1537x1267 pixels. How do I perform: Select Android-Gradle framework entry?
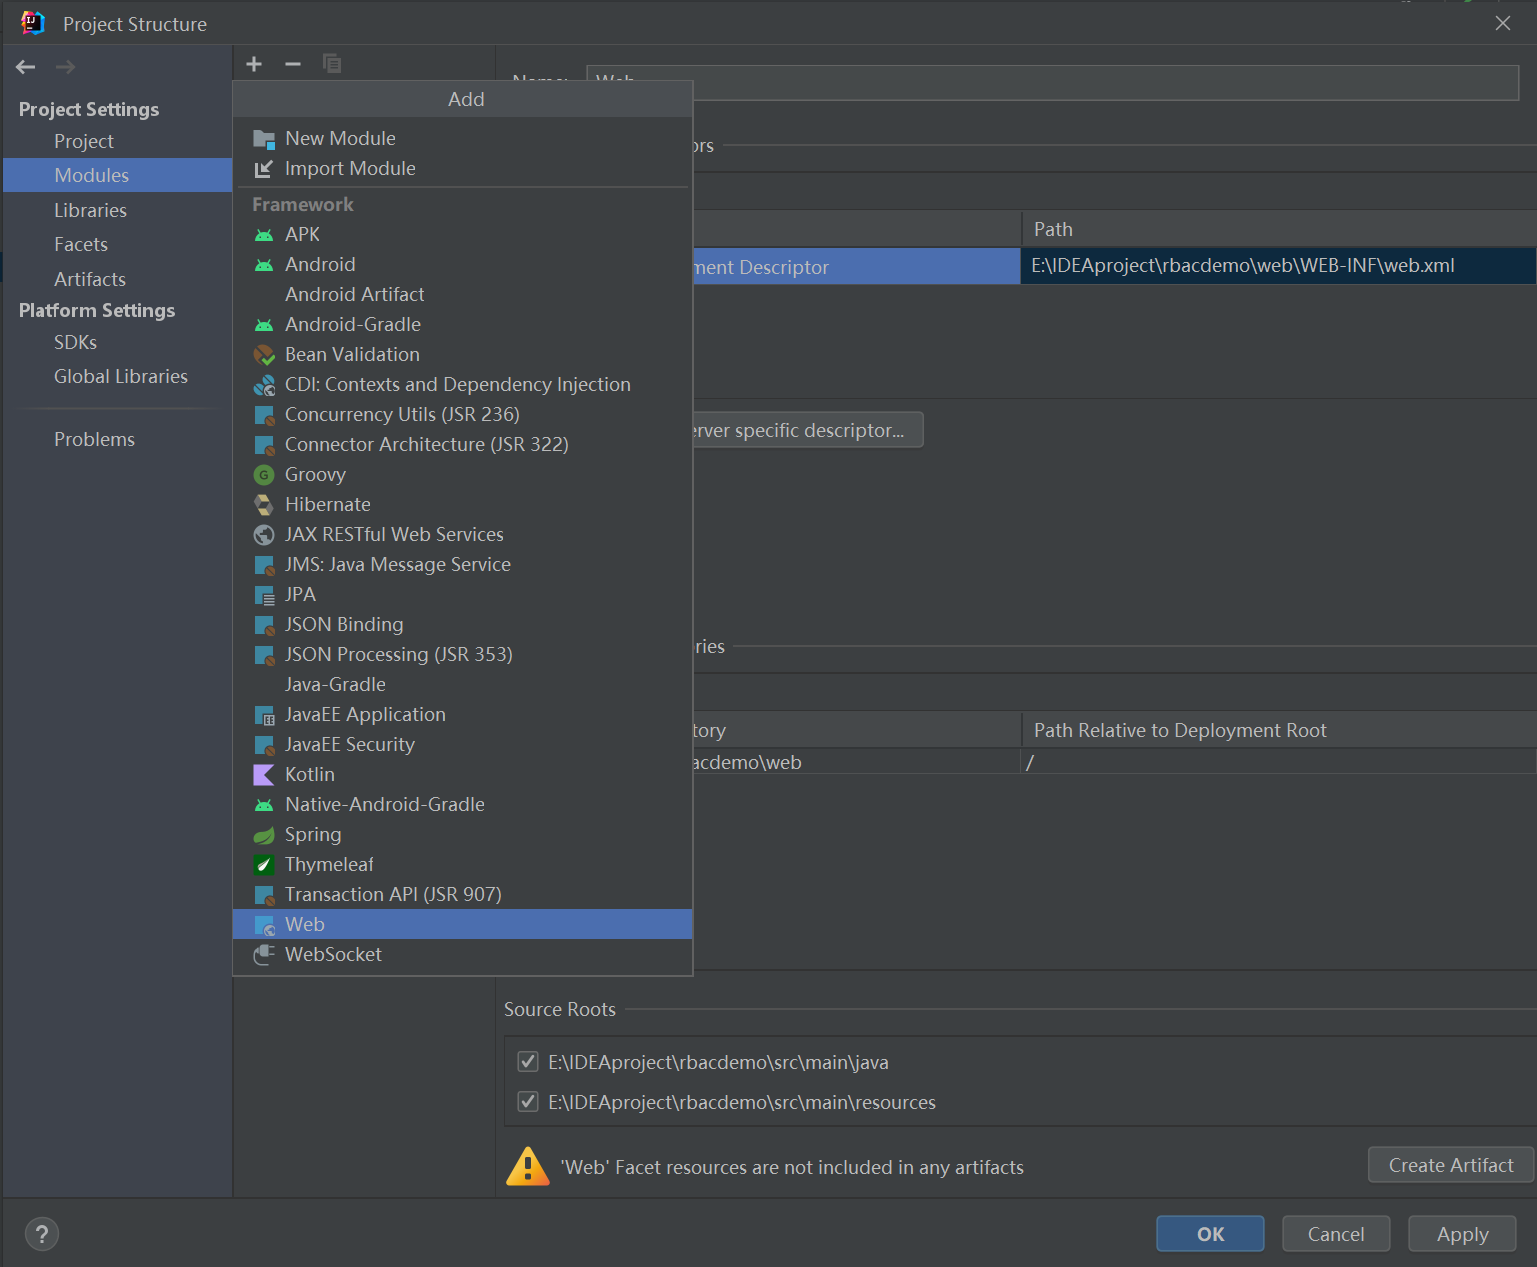(463, 325)
